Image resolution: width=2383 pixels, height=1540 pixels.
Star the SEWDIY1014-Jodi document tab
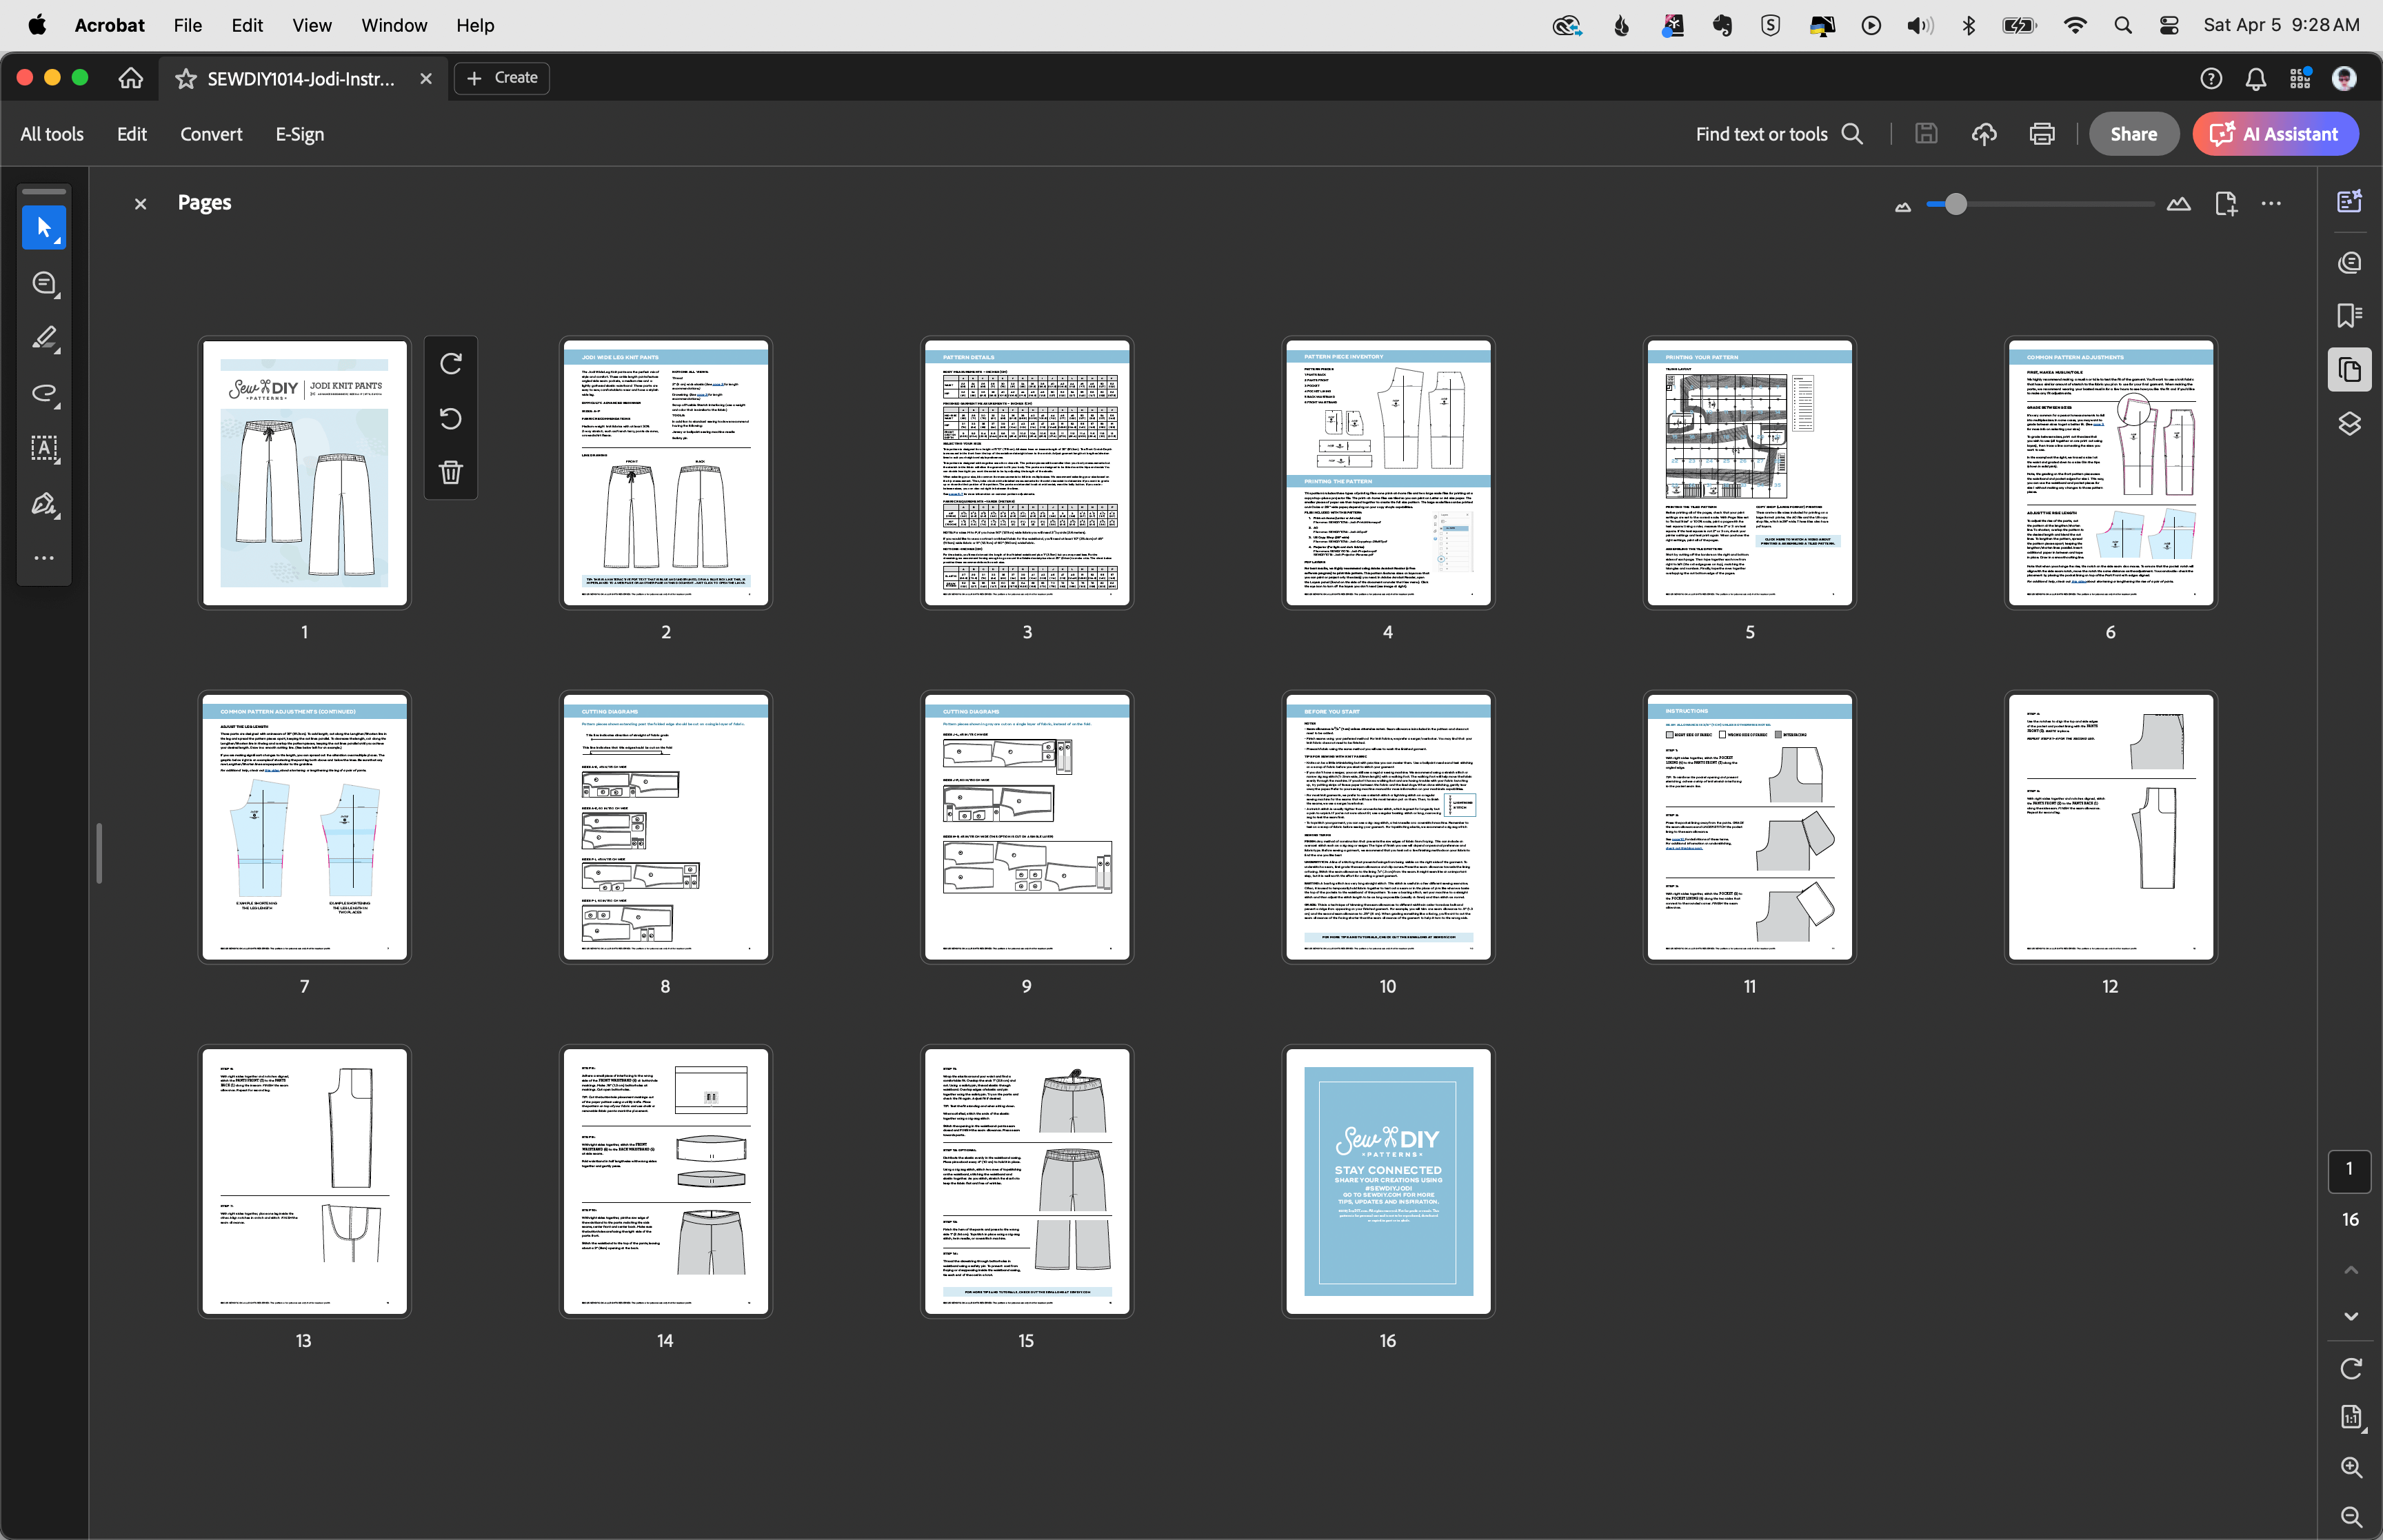coord(186,79)
